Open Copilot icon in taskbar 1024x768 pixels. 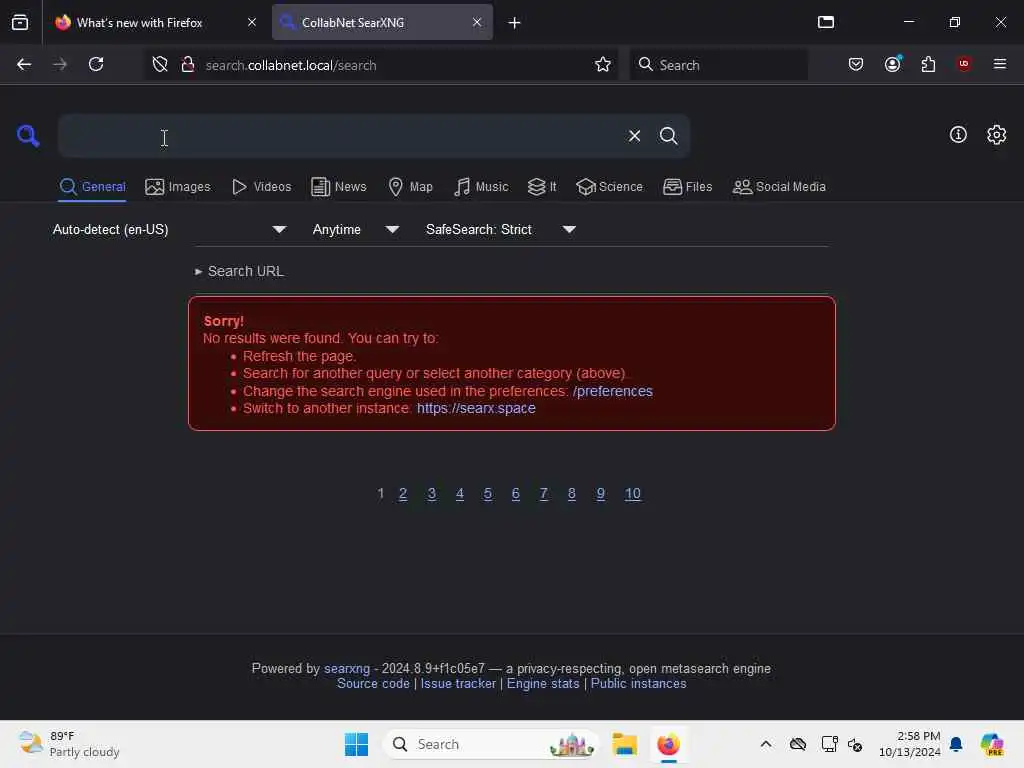pyautogui.click(x=992, y=744)
